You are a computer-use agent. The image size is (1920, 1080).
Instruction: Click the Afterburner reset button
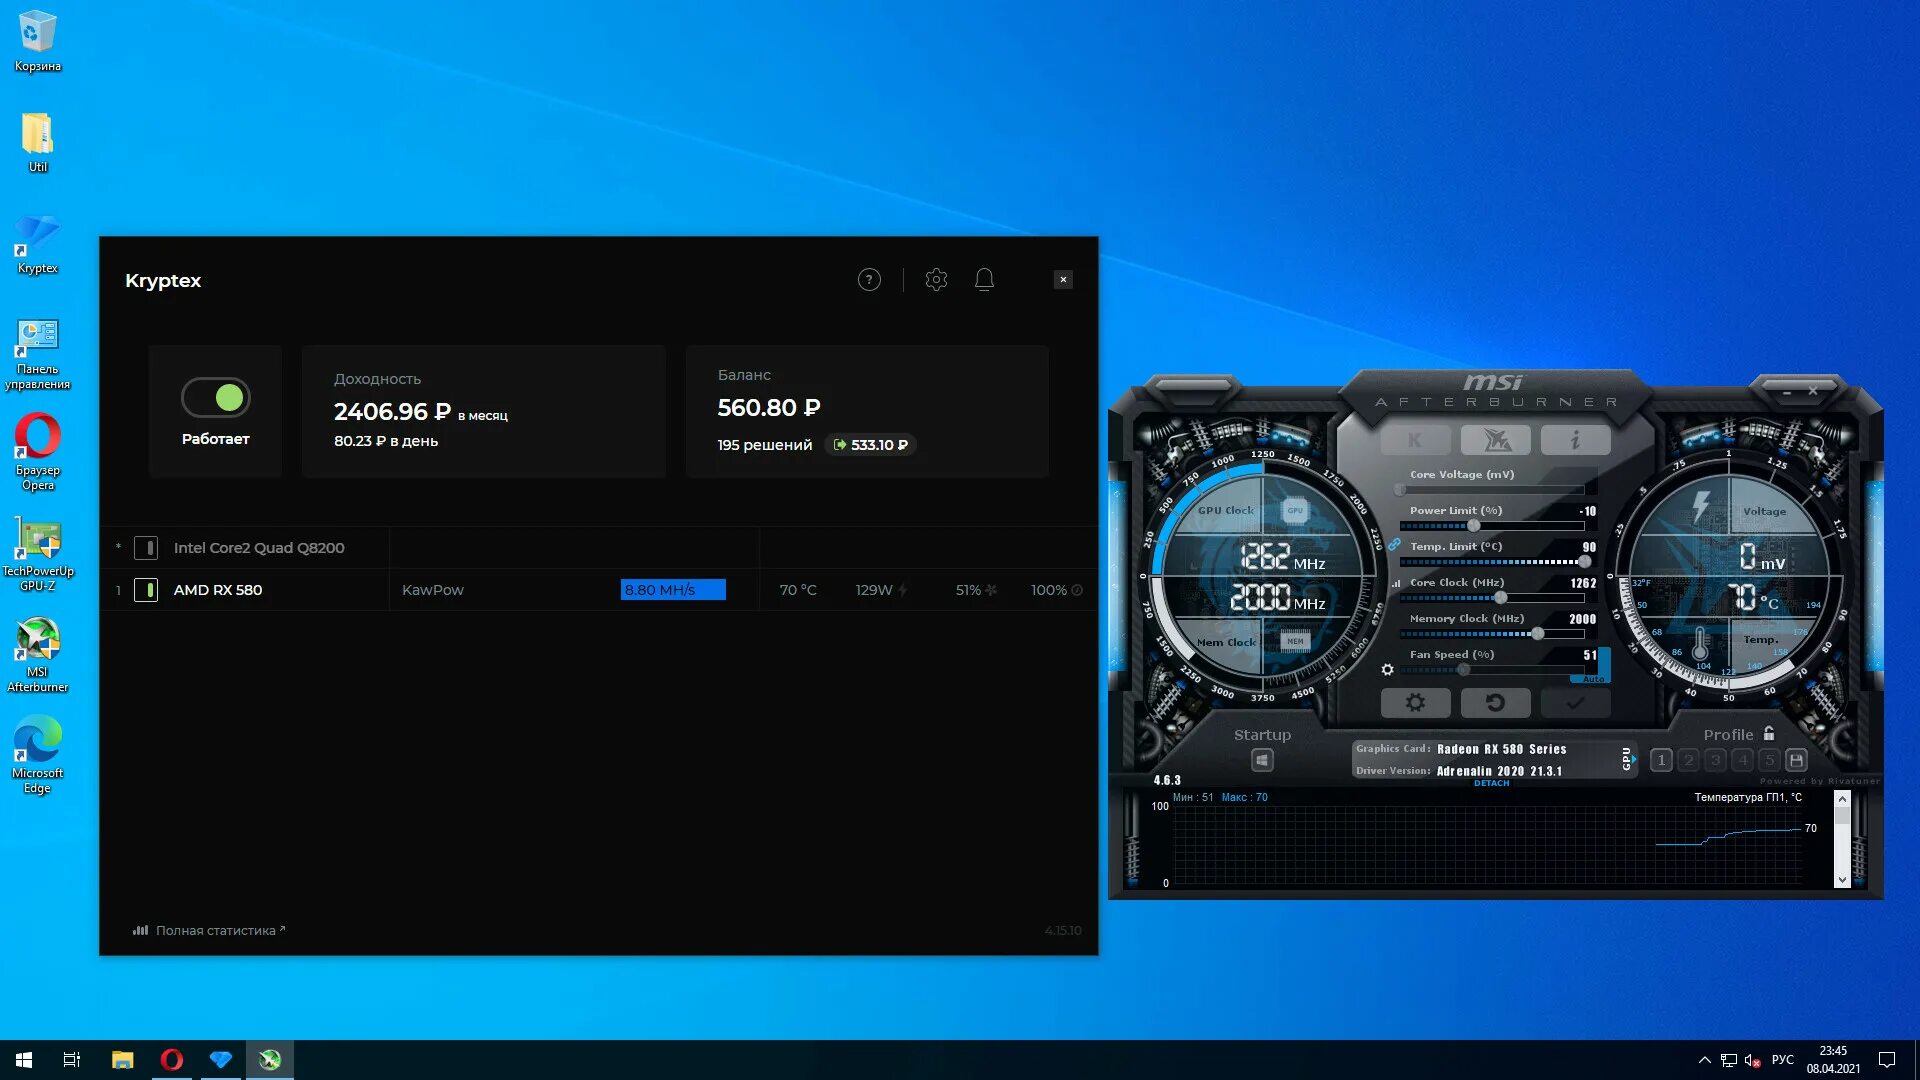[x=1496, y=703]
